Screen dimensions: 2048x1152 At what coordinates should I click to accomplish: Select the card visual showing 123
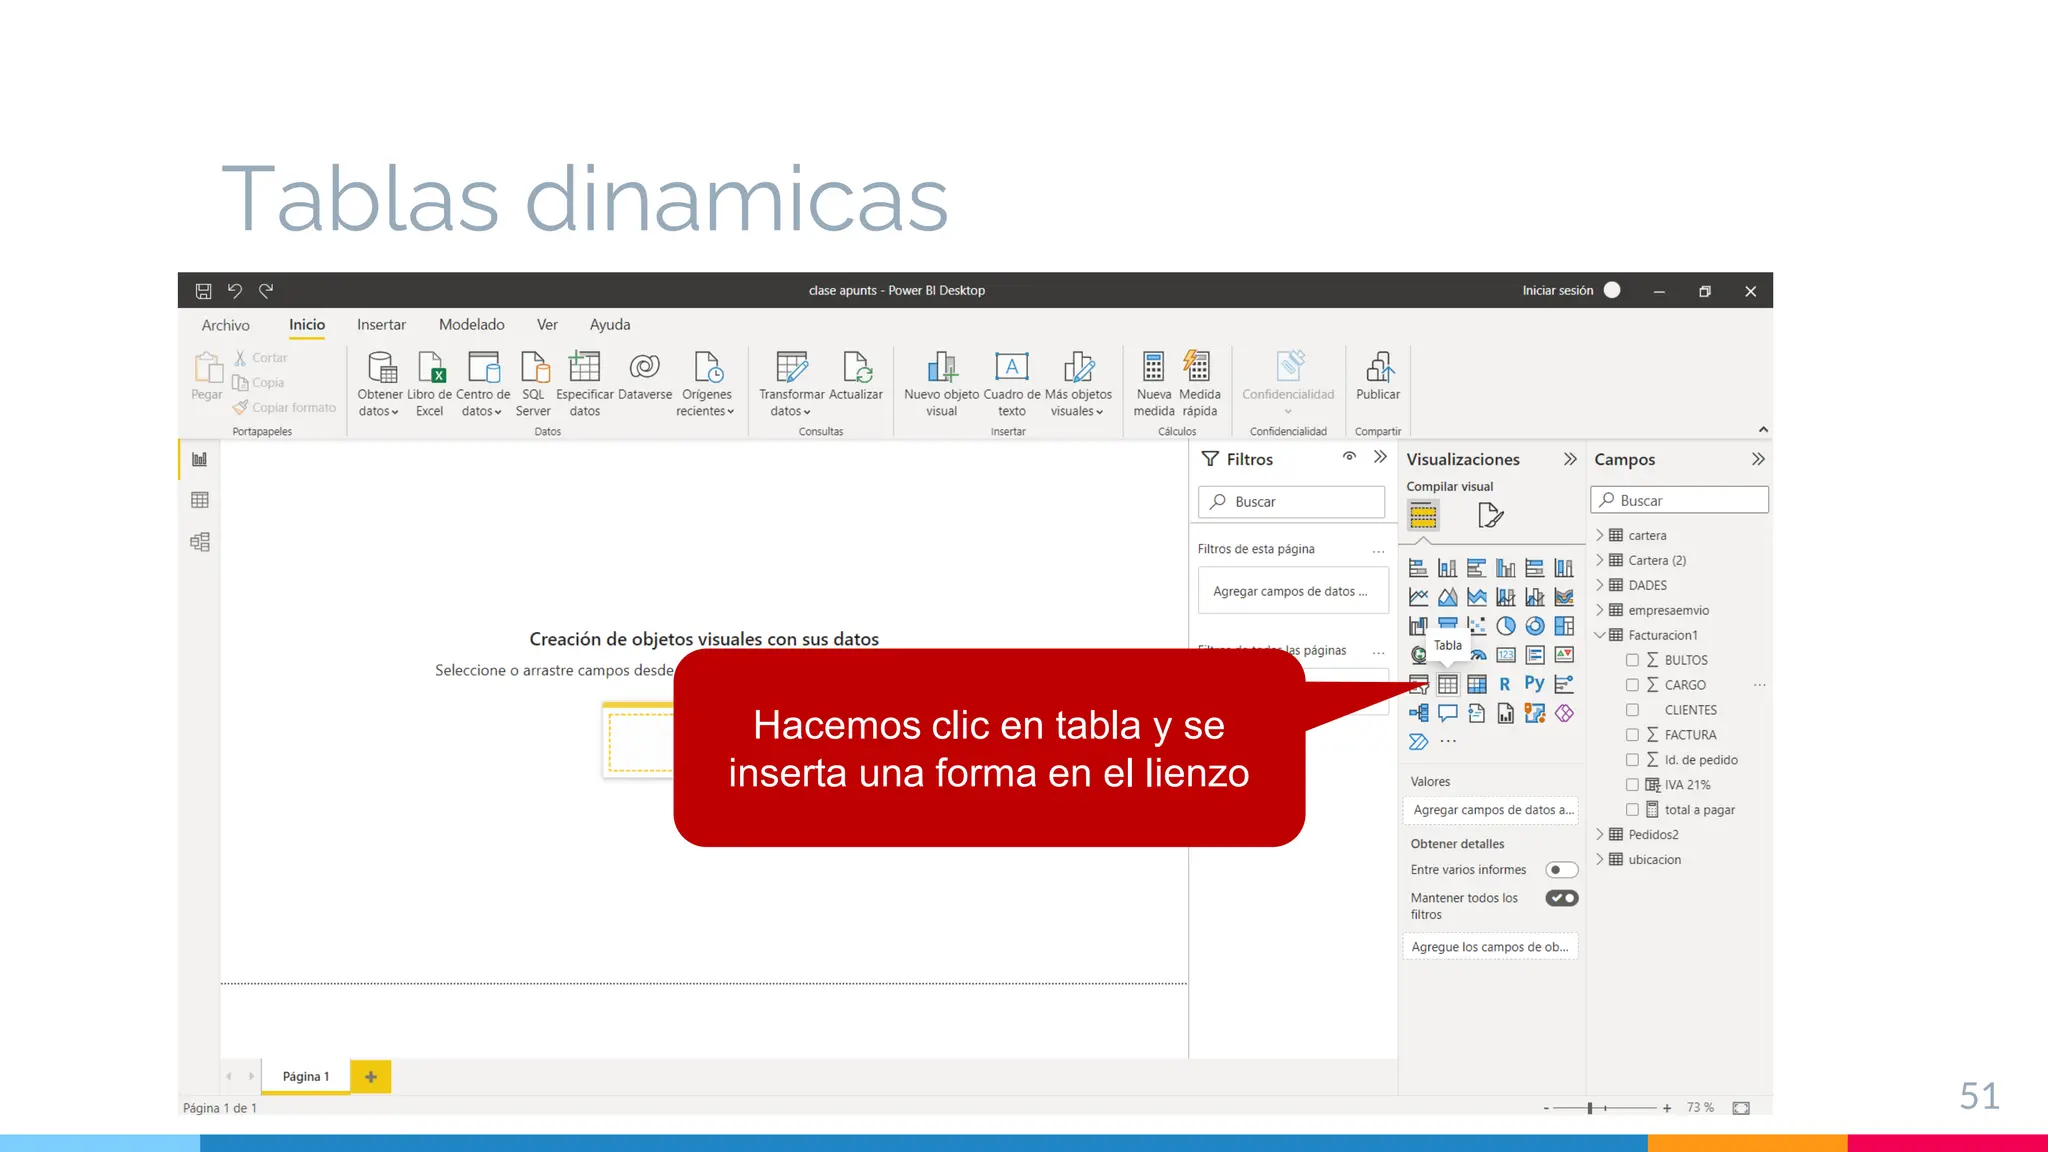1505,655
